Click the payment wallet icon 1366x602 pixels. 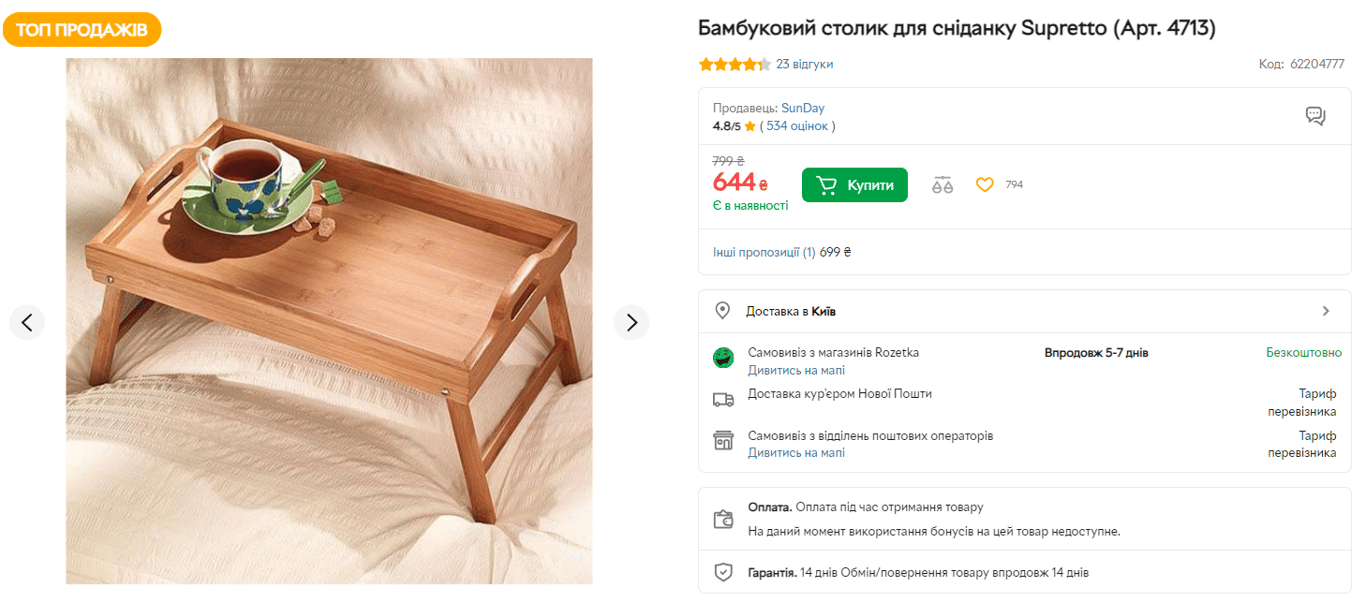pos(723,519)
